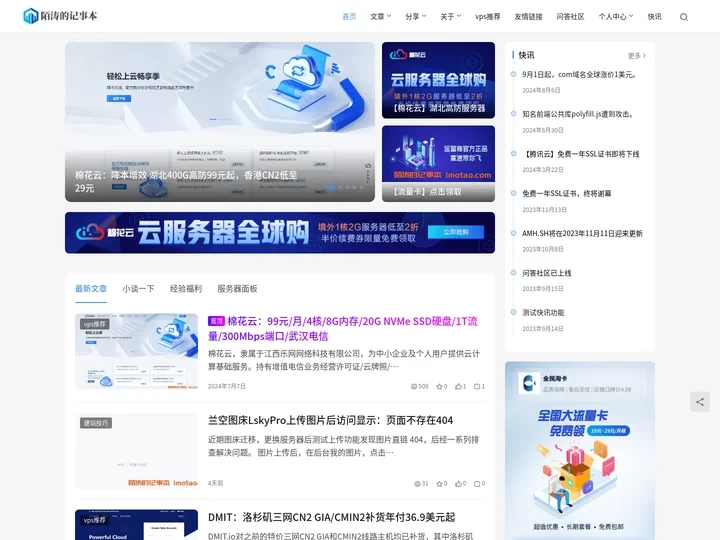Click views icon on 兰空图床 article
Screen dimensions: 720x540
[421, 484]
